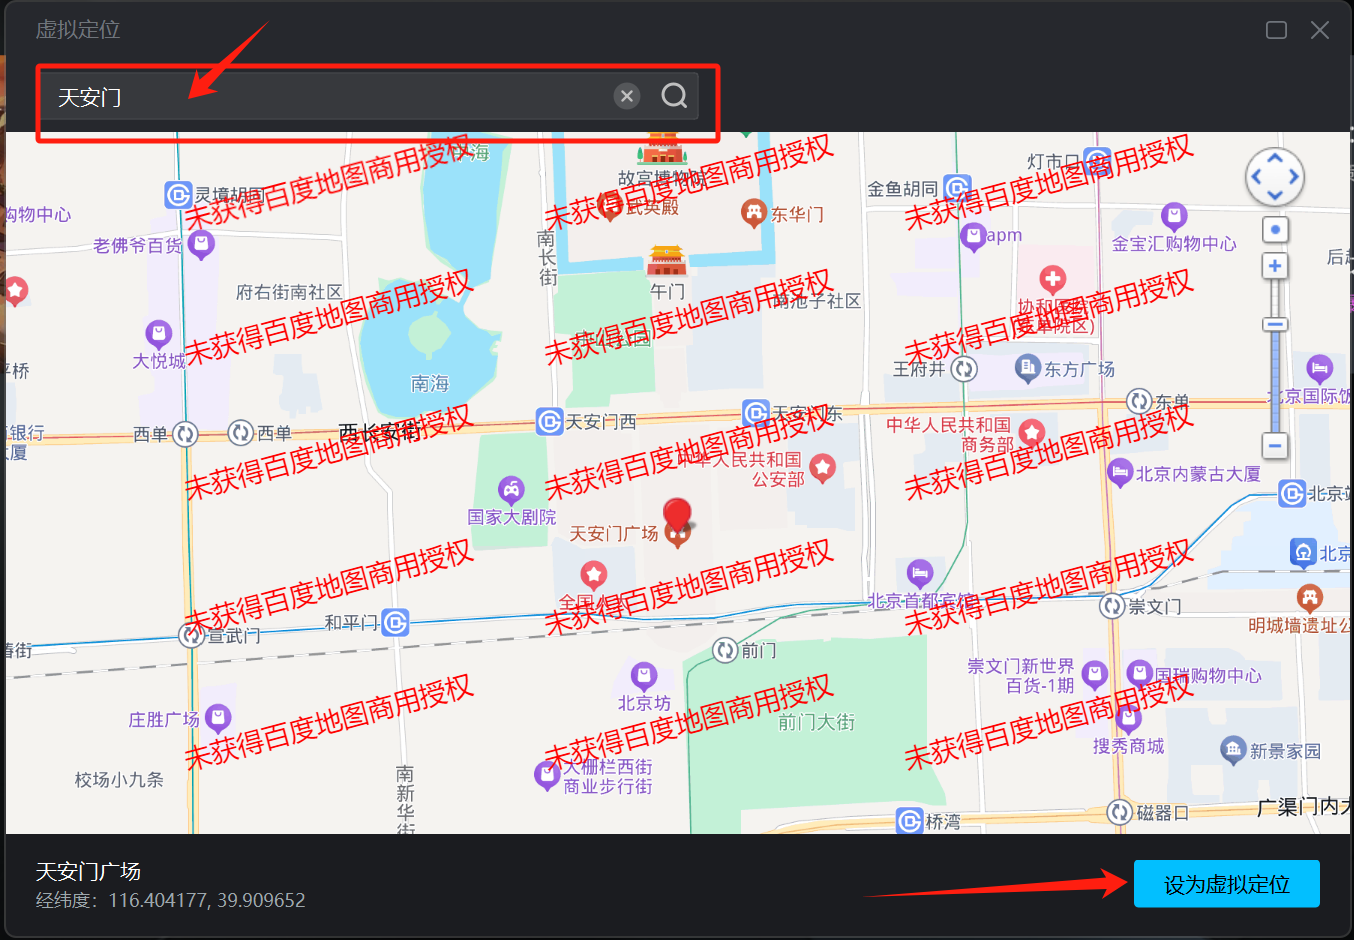1354x940 pixels.
Task: Close the 虚拟定位 dialog
Action: 1320,30
